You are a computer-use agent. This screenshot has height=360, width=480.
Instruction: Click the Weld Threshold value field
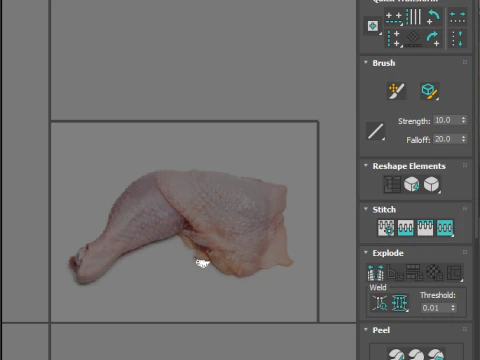(x=435, y=308)
